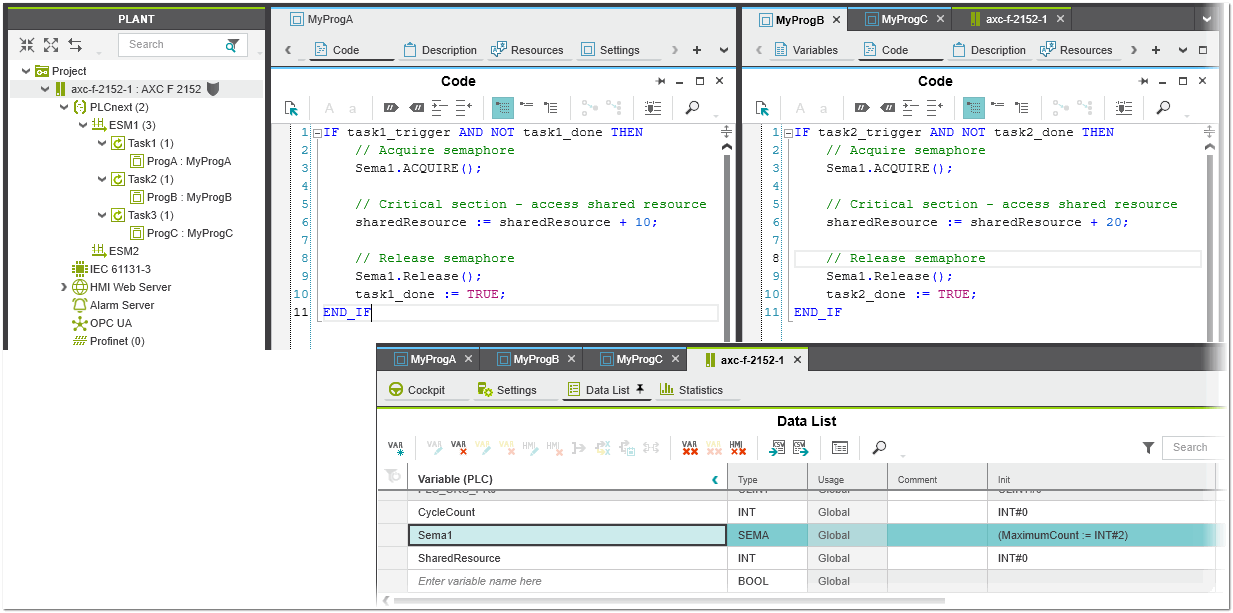1233x613 pixels.
Task: Switch to the MyProgC tab in right editor
Action: click(905, 19)
